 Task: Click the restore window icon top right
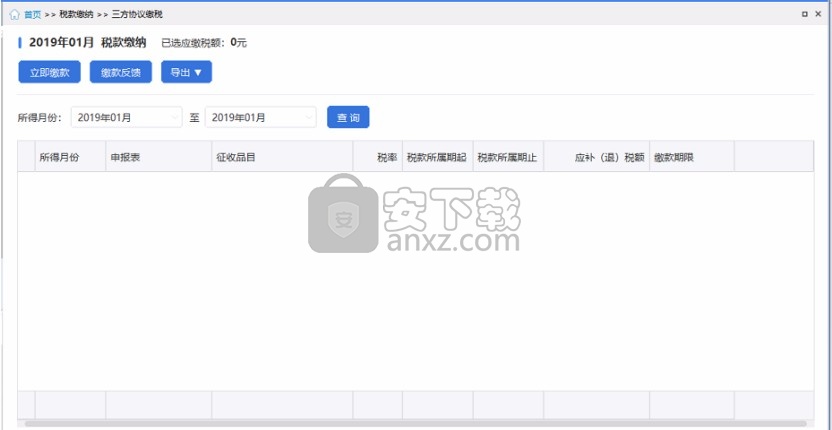click(x=804, y=14)
